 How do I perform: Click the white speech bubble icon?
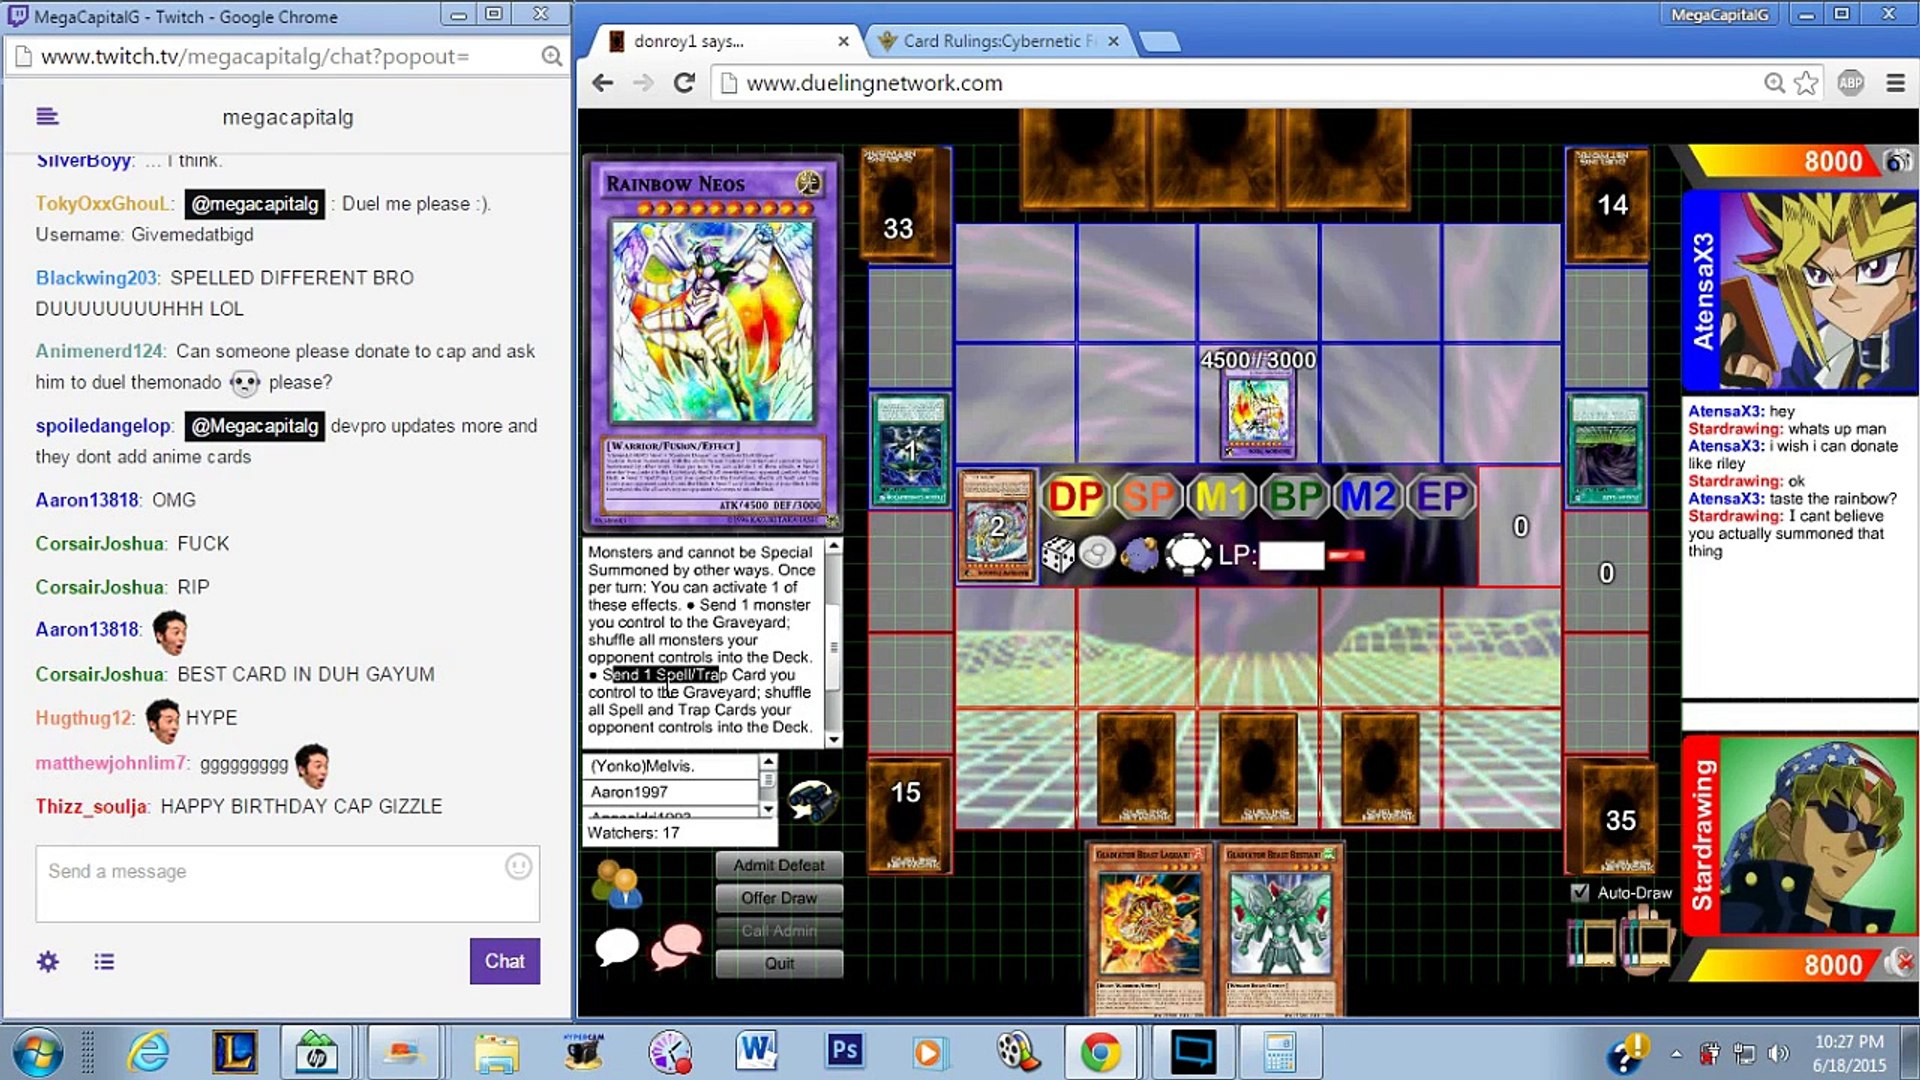pyautogui.click(x=616, y=945)
